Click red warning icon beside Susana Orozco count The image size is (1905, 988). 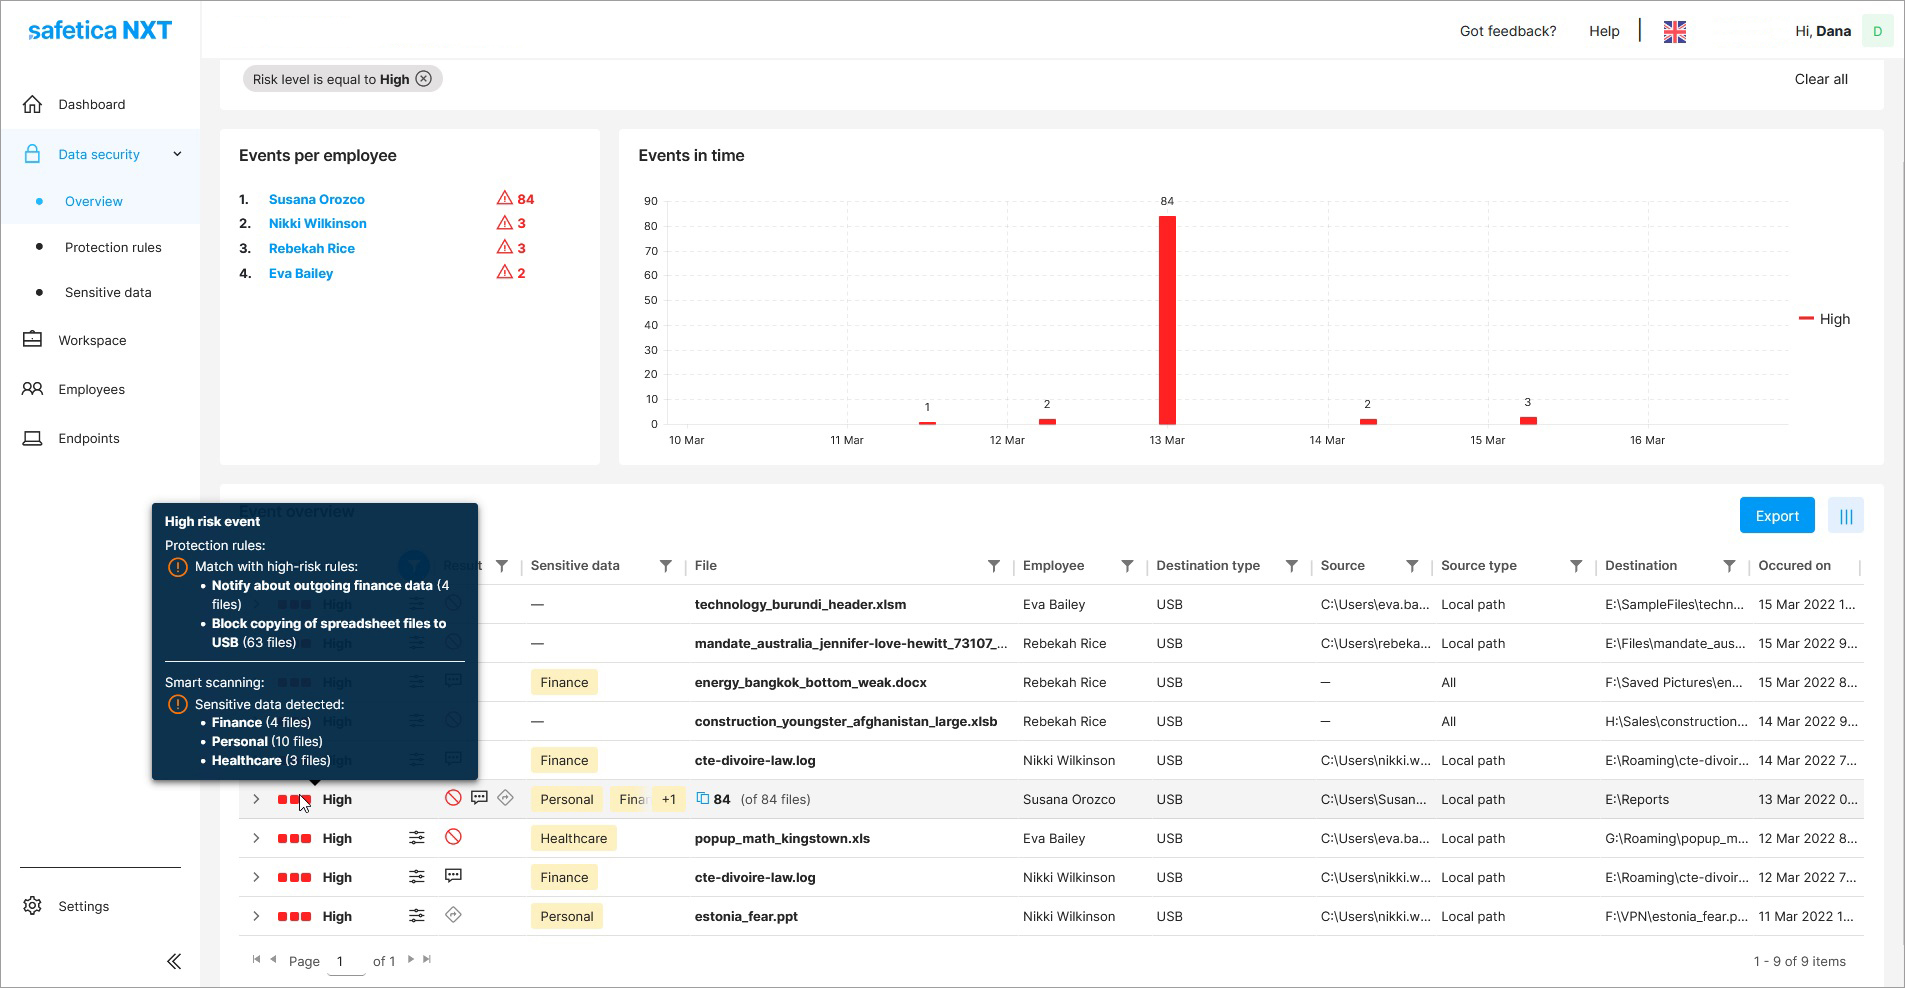point(504,198)
